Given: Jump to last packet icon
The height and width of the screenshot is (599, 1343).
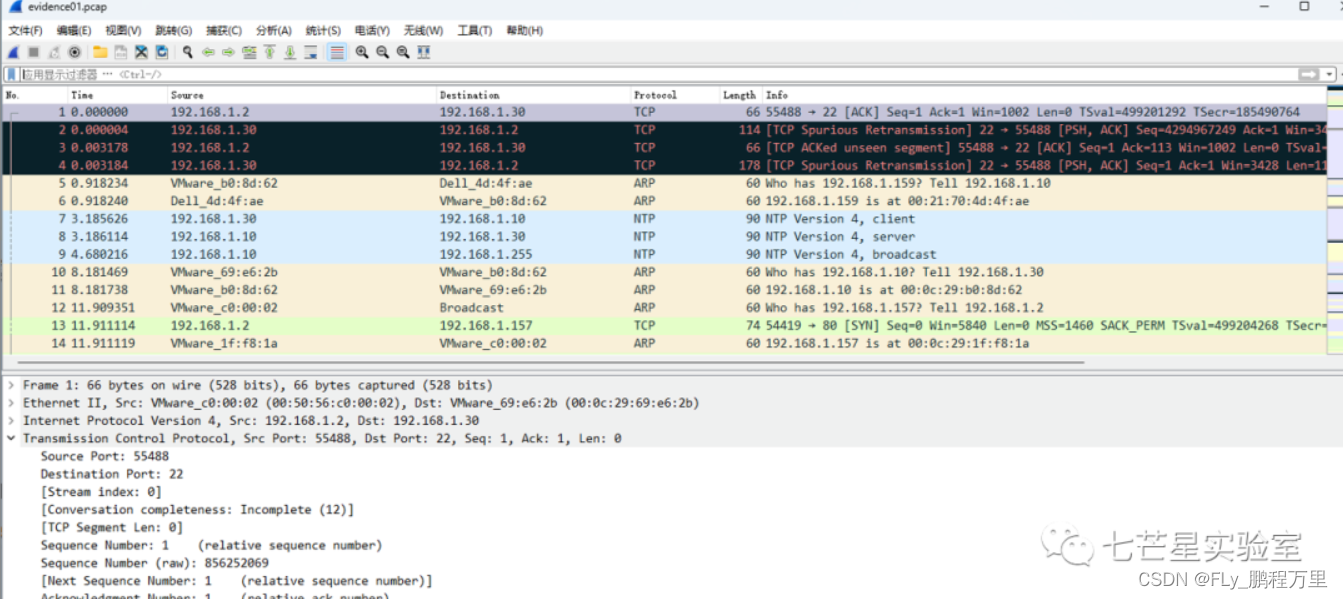Looking at the screenshot, I should [x=290, y=52].
